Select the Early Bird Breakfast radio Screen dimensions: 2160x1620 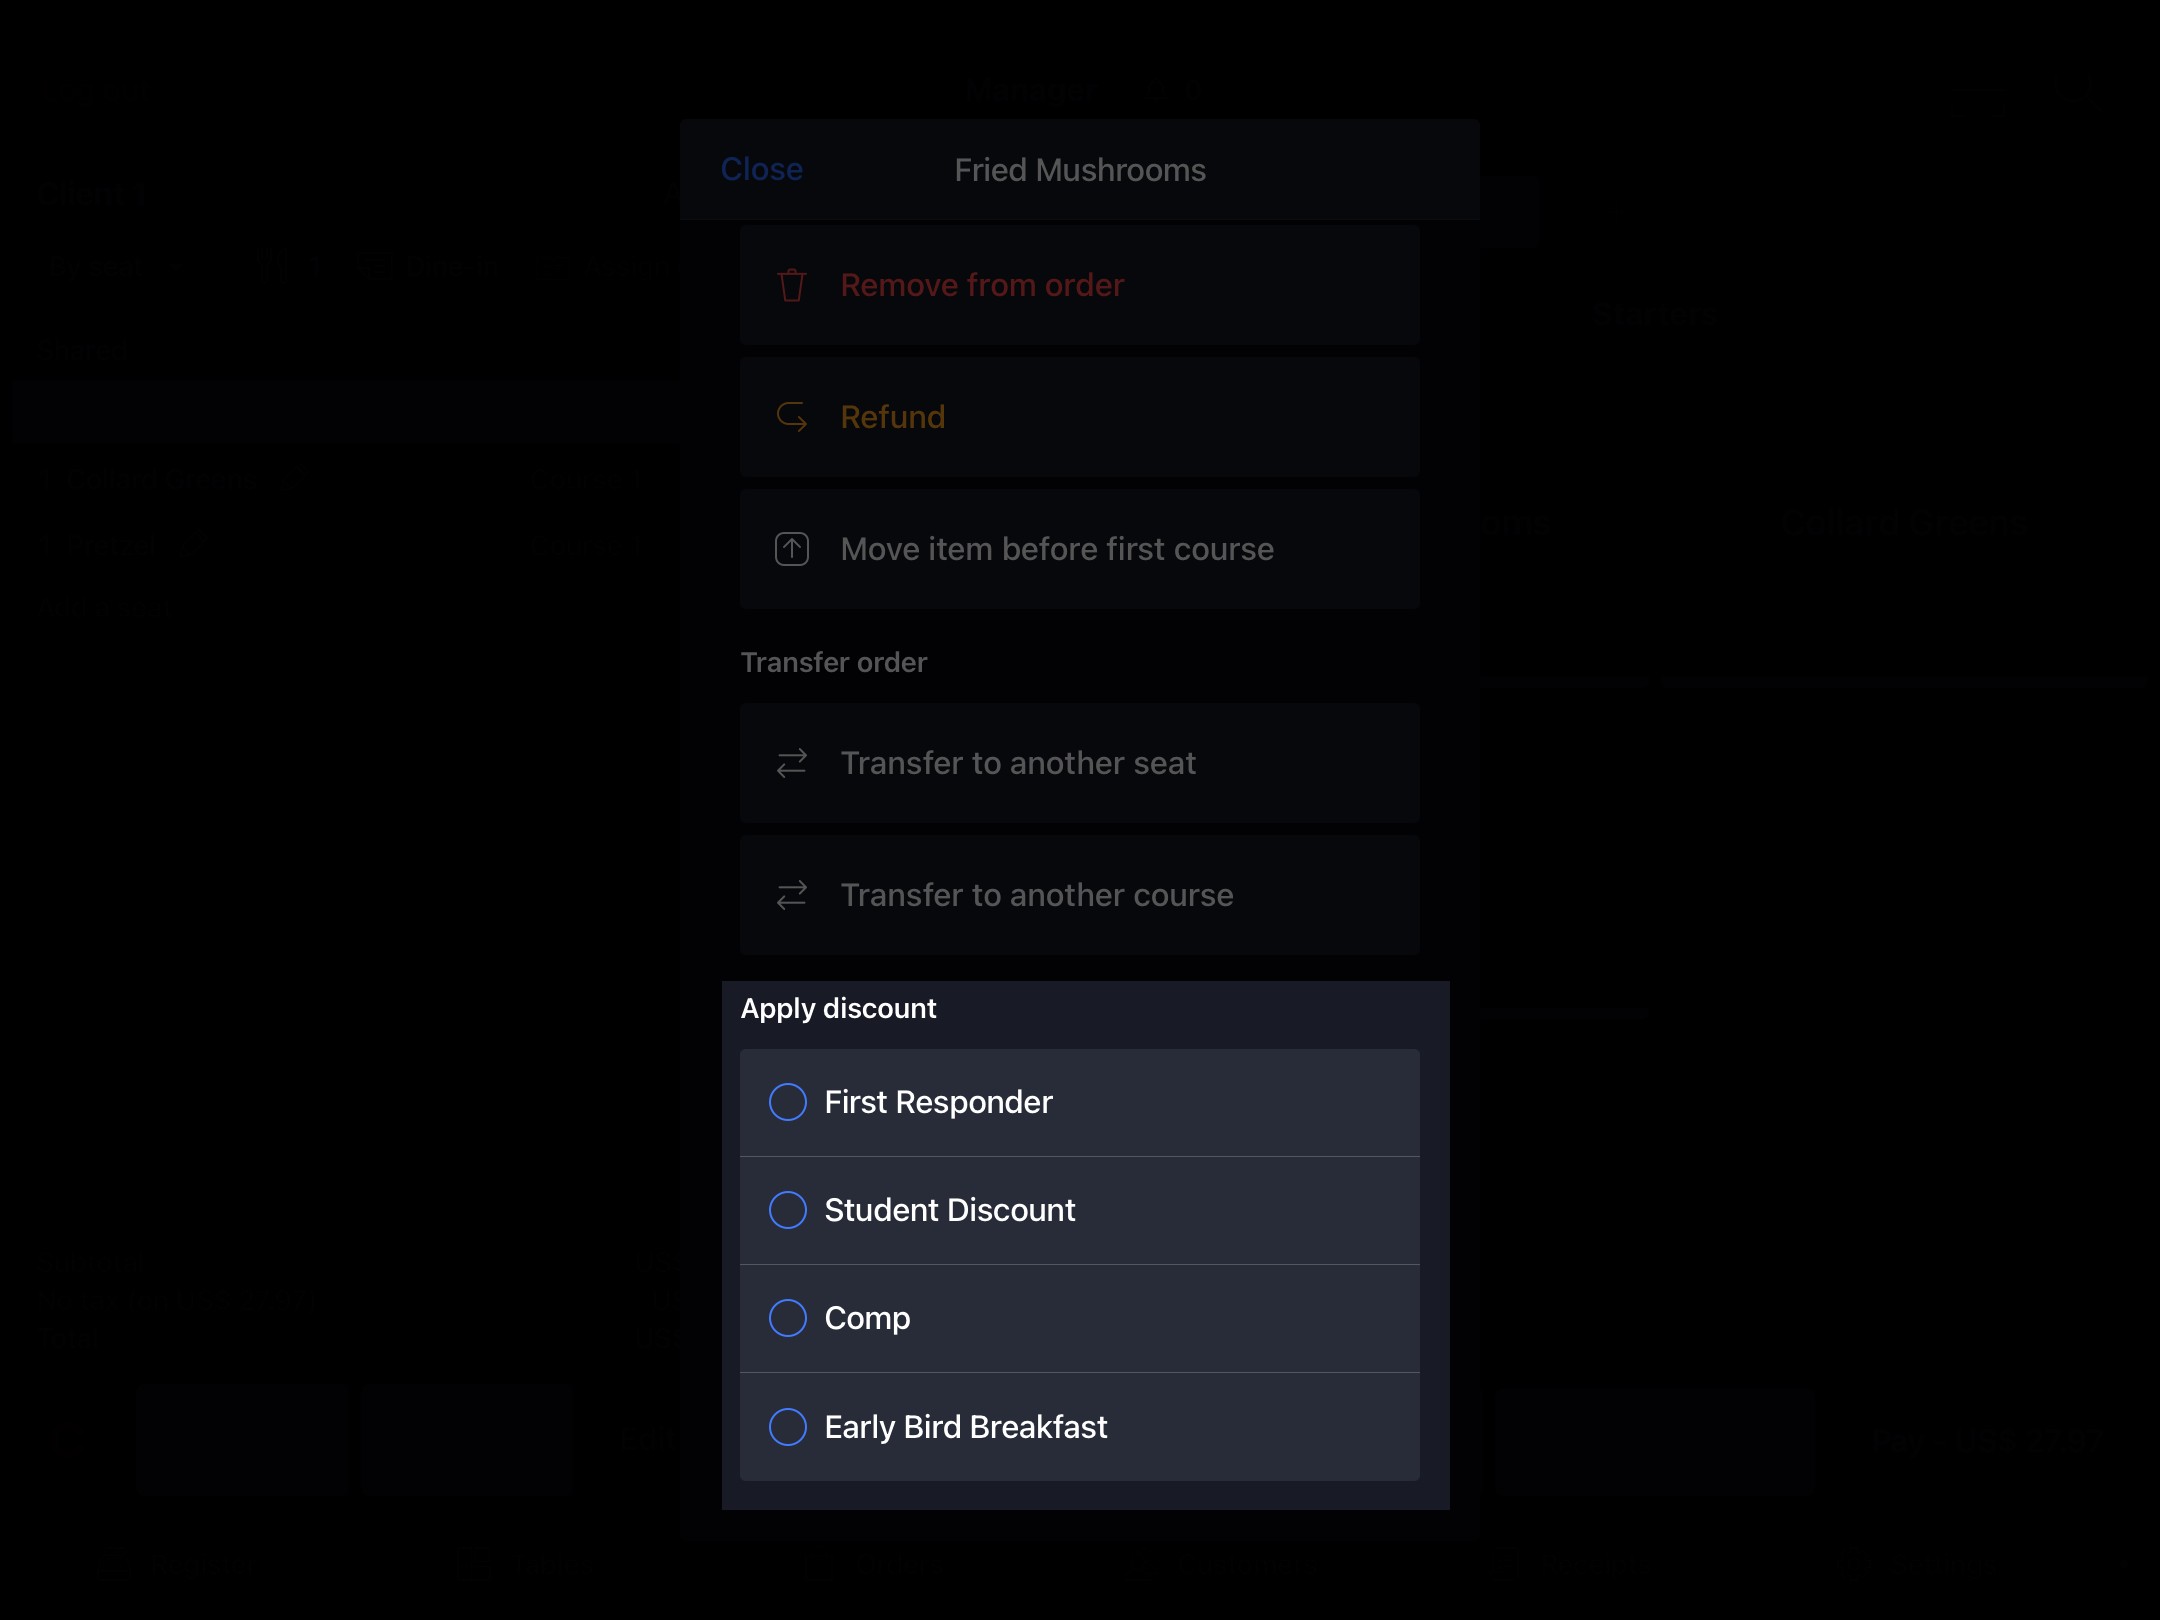click(x=788, y=1427)
